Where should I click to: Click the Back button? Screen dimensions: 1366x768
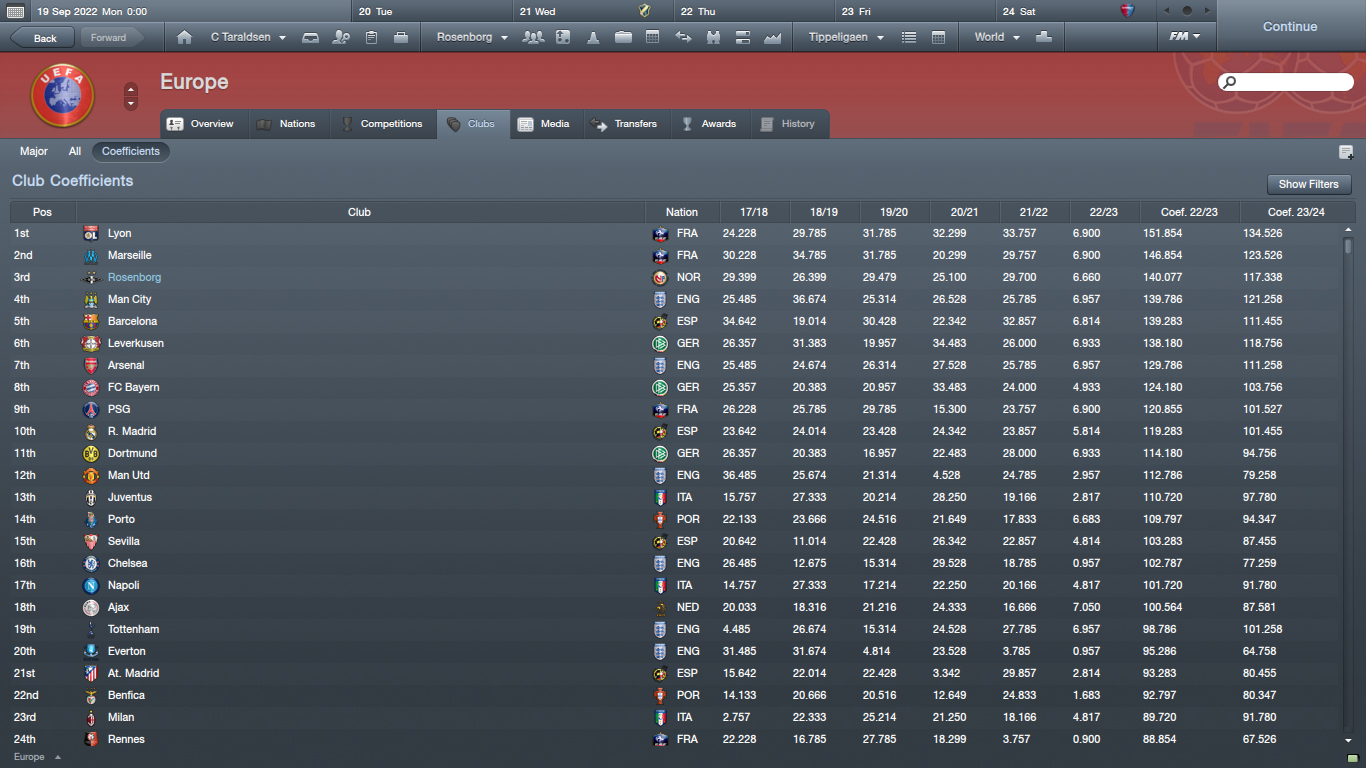pos(43,38)
